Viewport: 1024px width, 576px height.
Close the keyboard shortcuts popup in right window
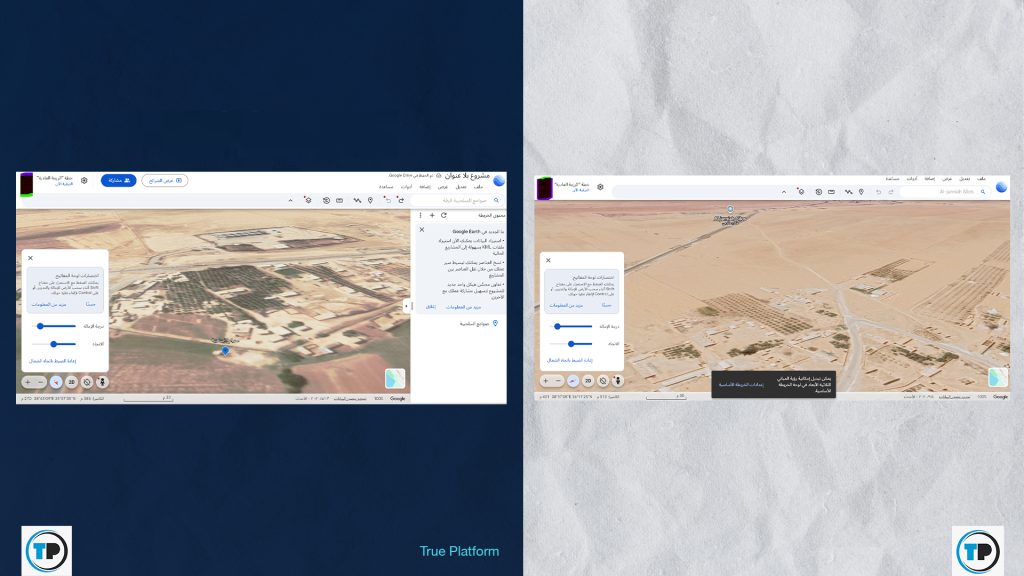click(x=548, y=260)
